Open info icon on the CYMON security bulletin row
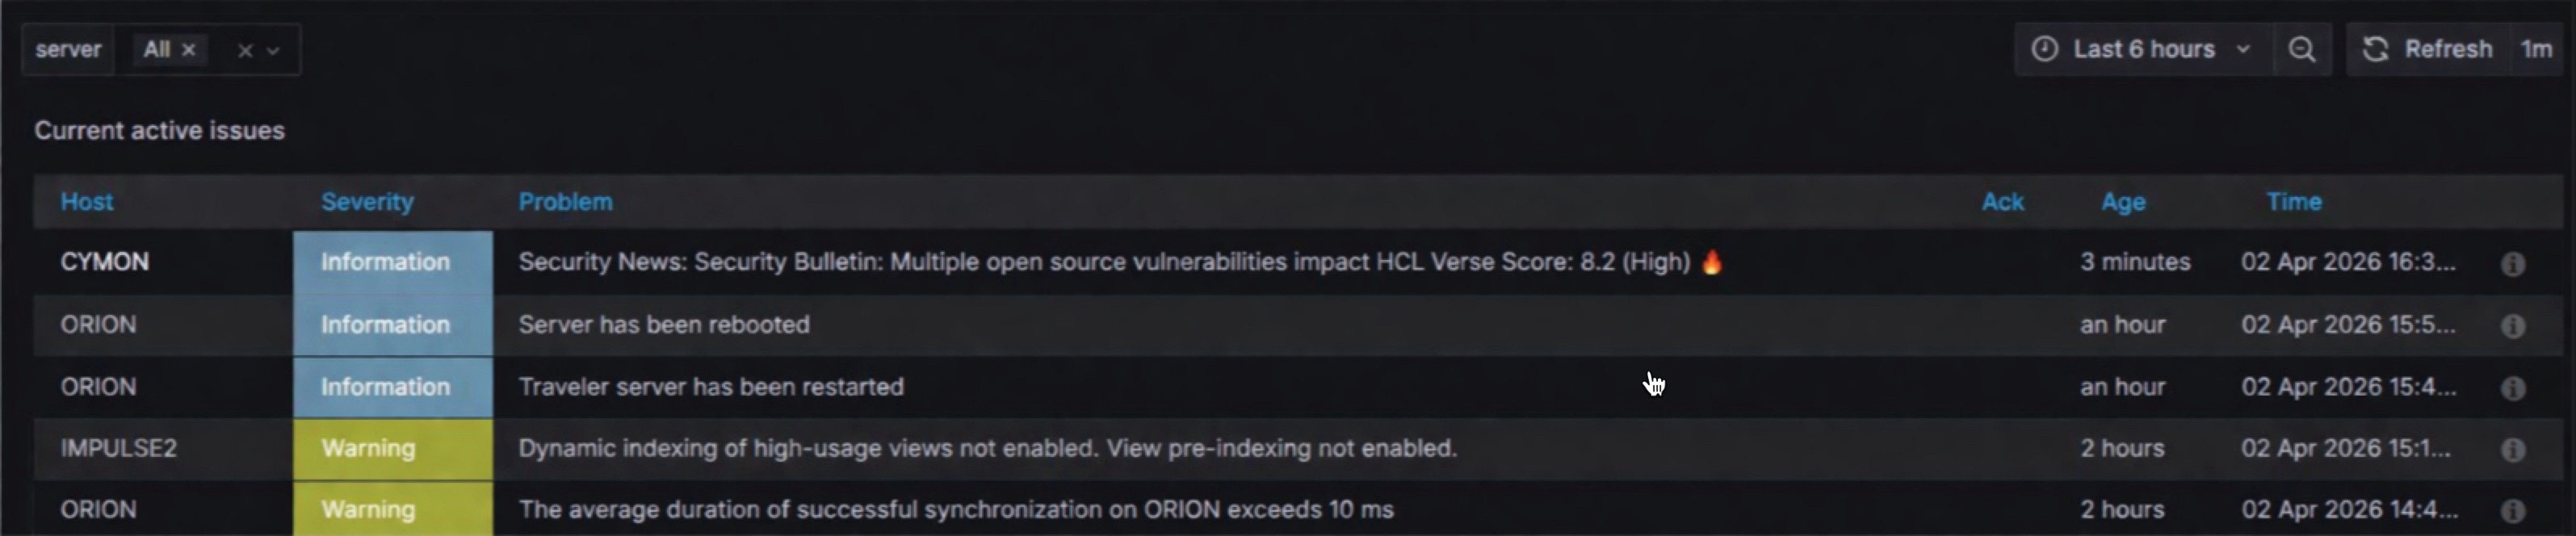Viewport: 2576px width, 536px height. (2513, 264)
